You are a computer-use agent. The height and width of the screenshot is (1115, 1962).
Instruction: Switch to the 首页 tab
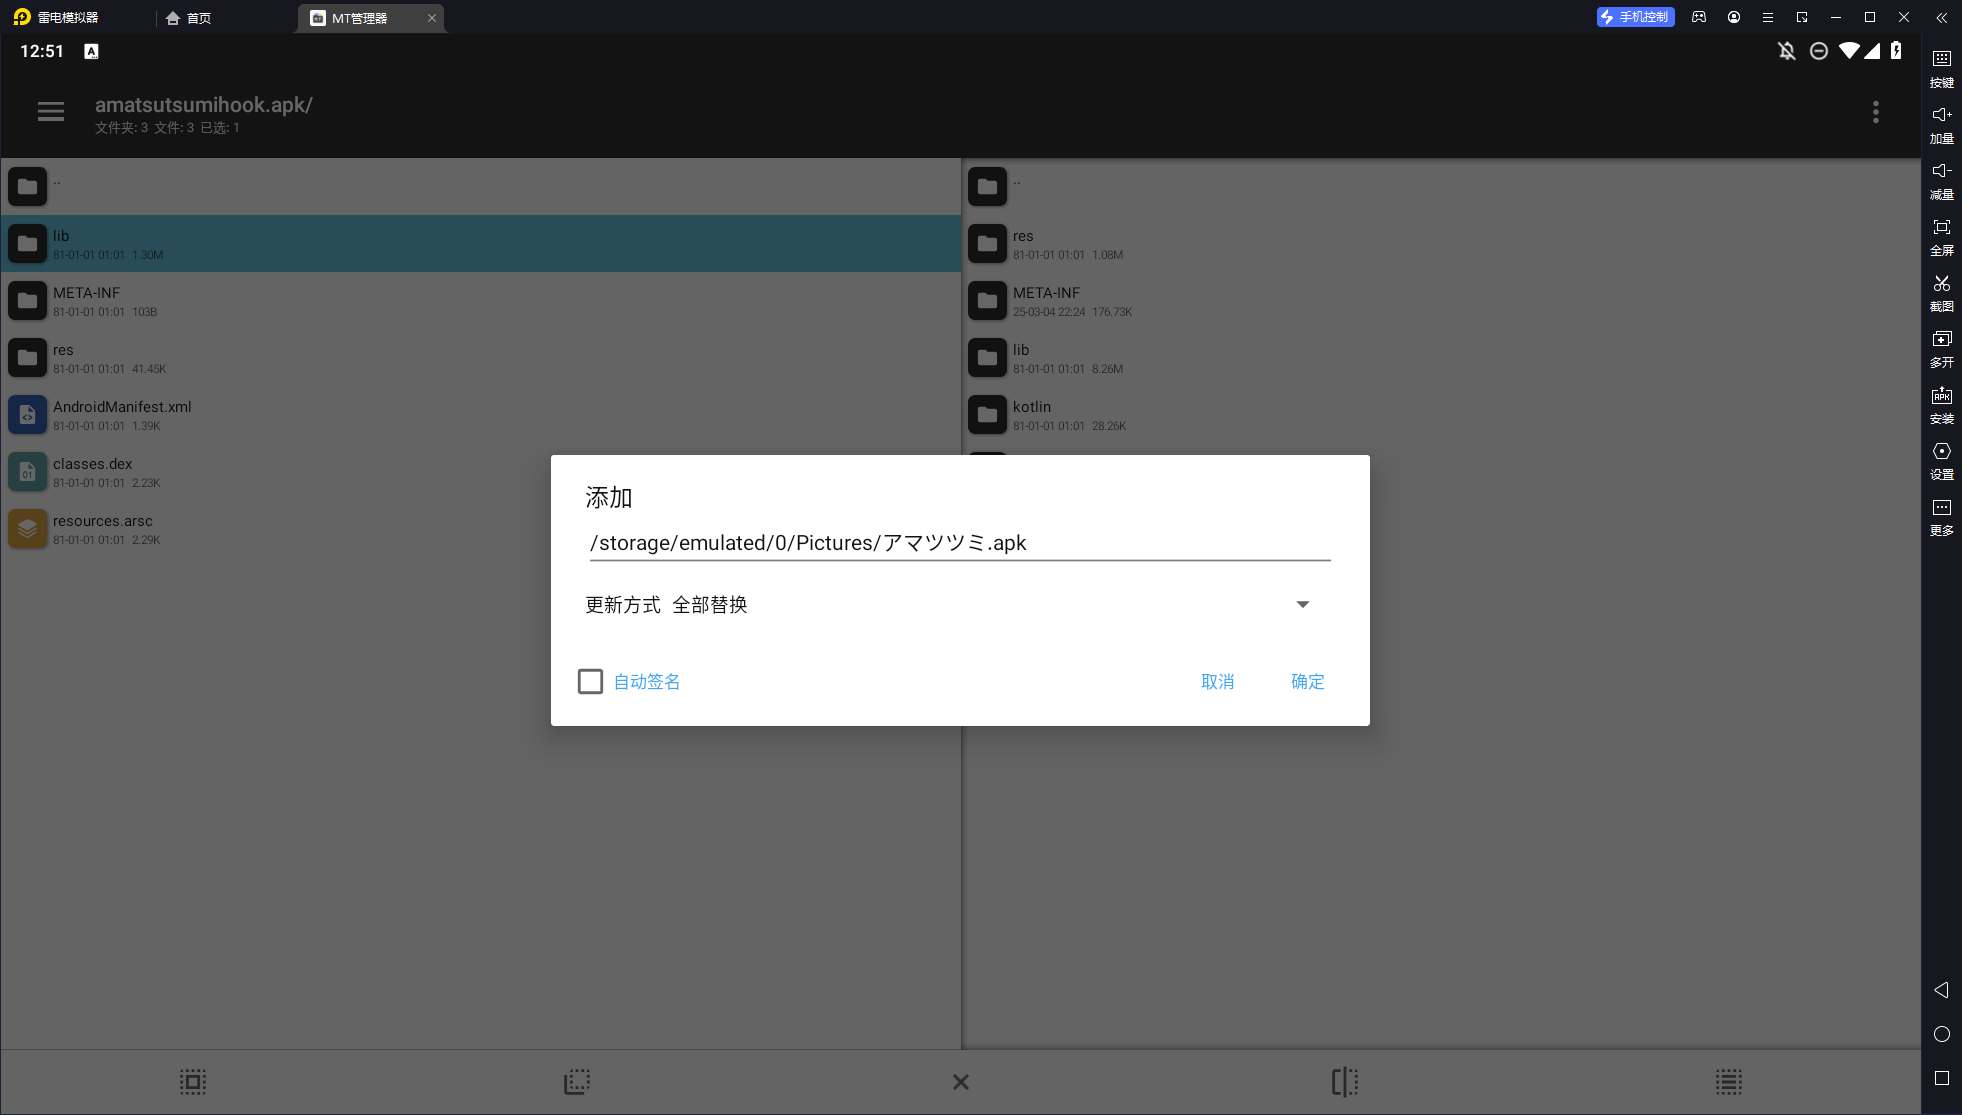[x=189, y=18]
